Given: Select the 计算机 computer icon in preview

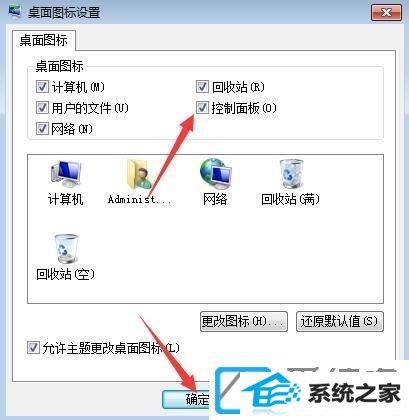Looking at the screenshot, I should click(66, 175).
